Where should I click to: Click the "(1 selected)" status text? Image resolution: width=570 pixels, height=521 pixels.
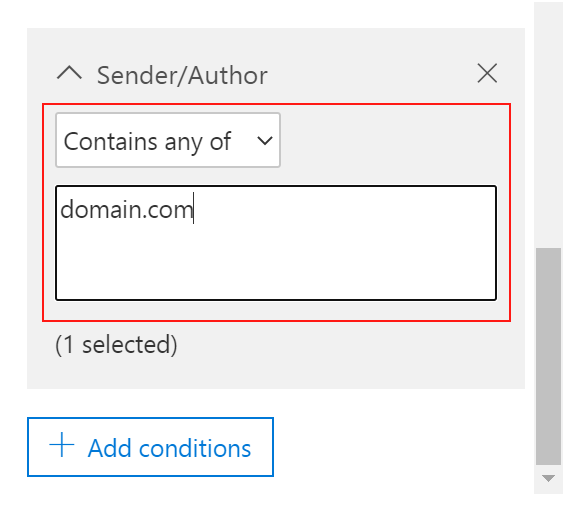[x=116, y=344]
